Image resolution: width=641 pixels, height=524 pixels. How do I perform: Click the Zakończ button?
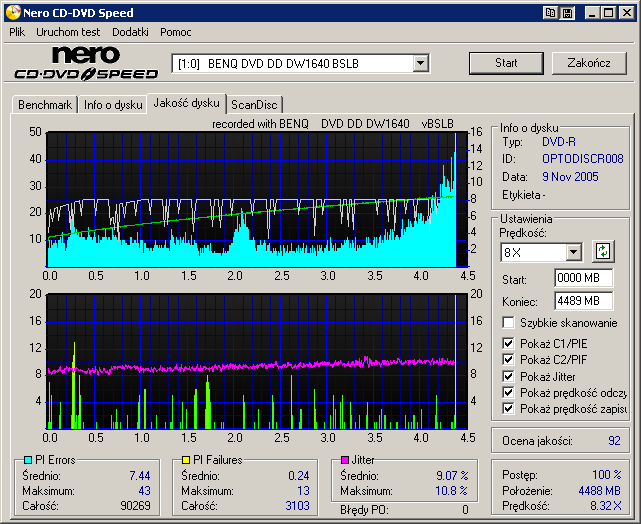(589, 63)
